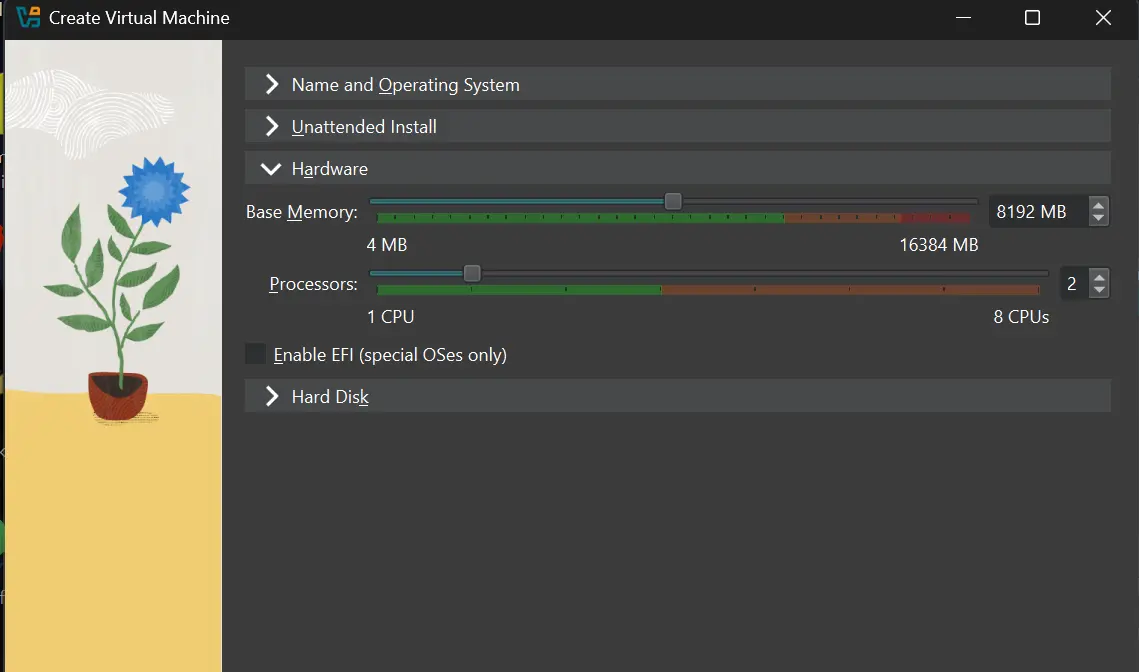Decrease base memory with down arrow

[x=1099, y=218]
